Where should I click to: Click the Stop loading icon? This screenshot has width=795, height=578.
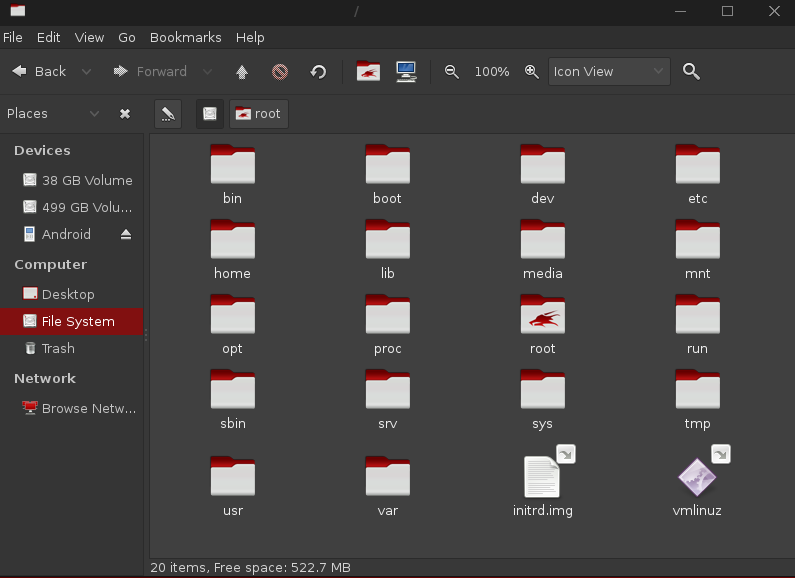(280, 72)
